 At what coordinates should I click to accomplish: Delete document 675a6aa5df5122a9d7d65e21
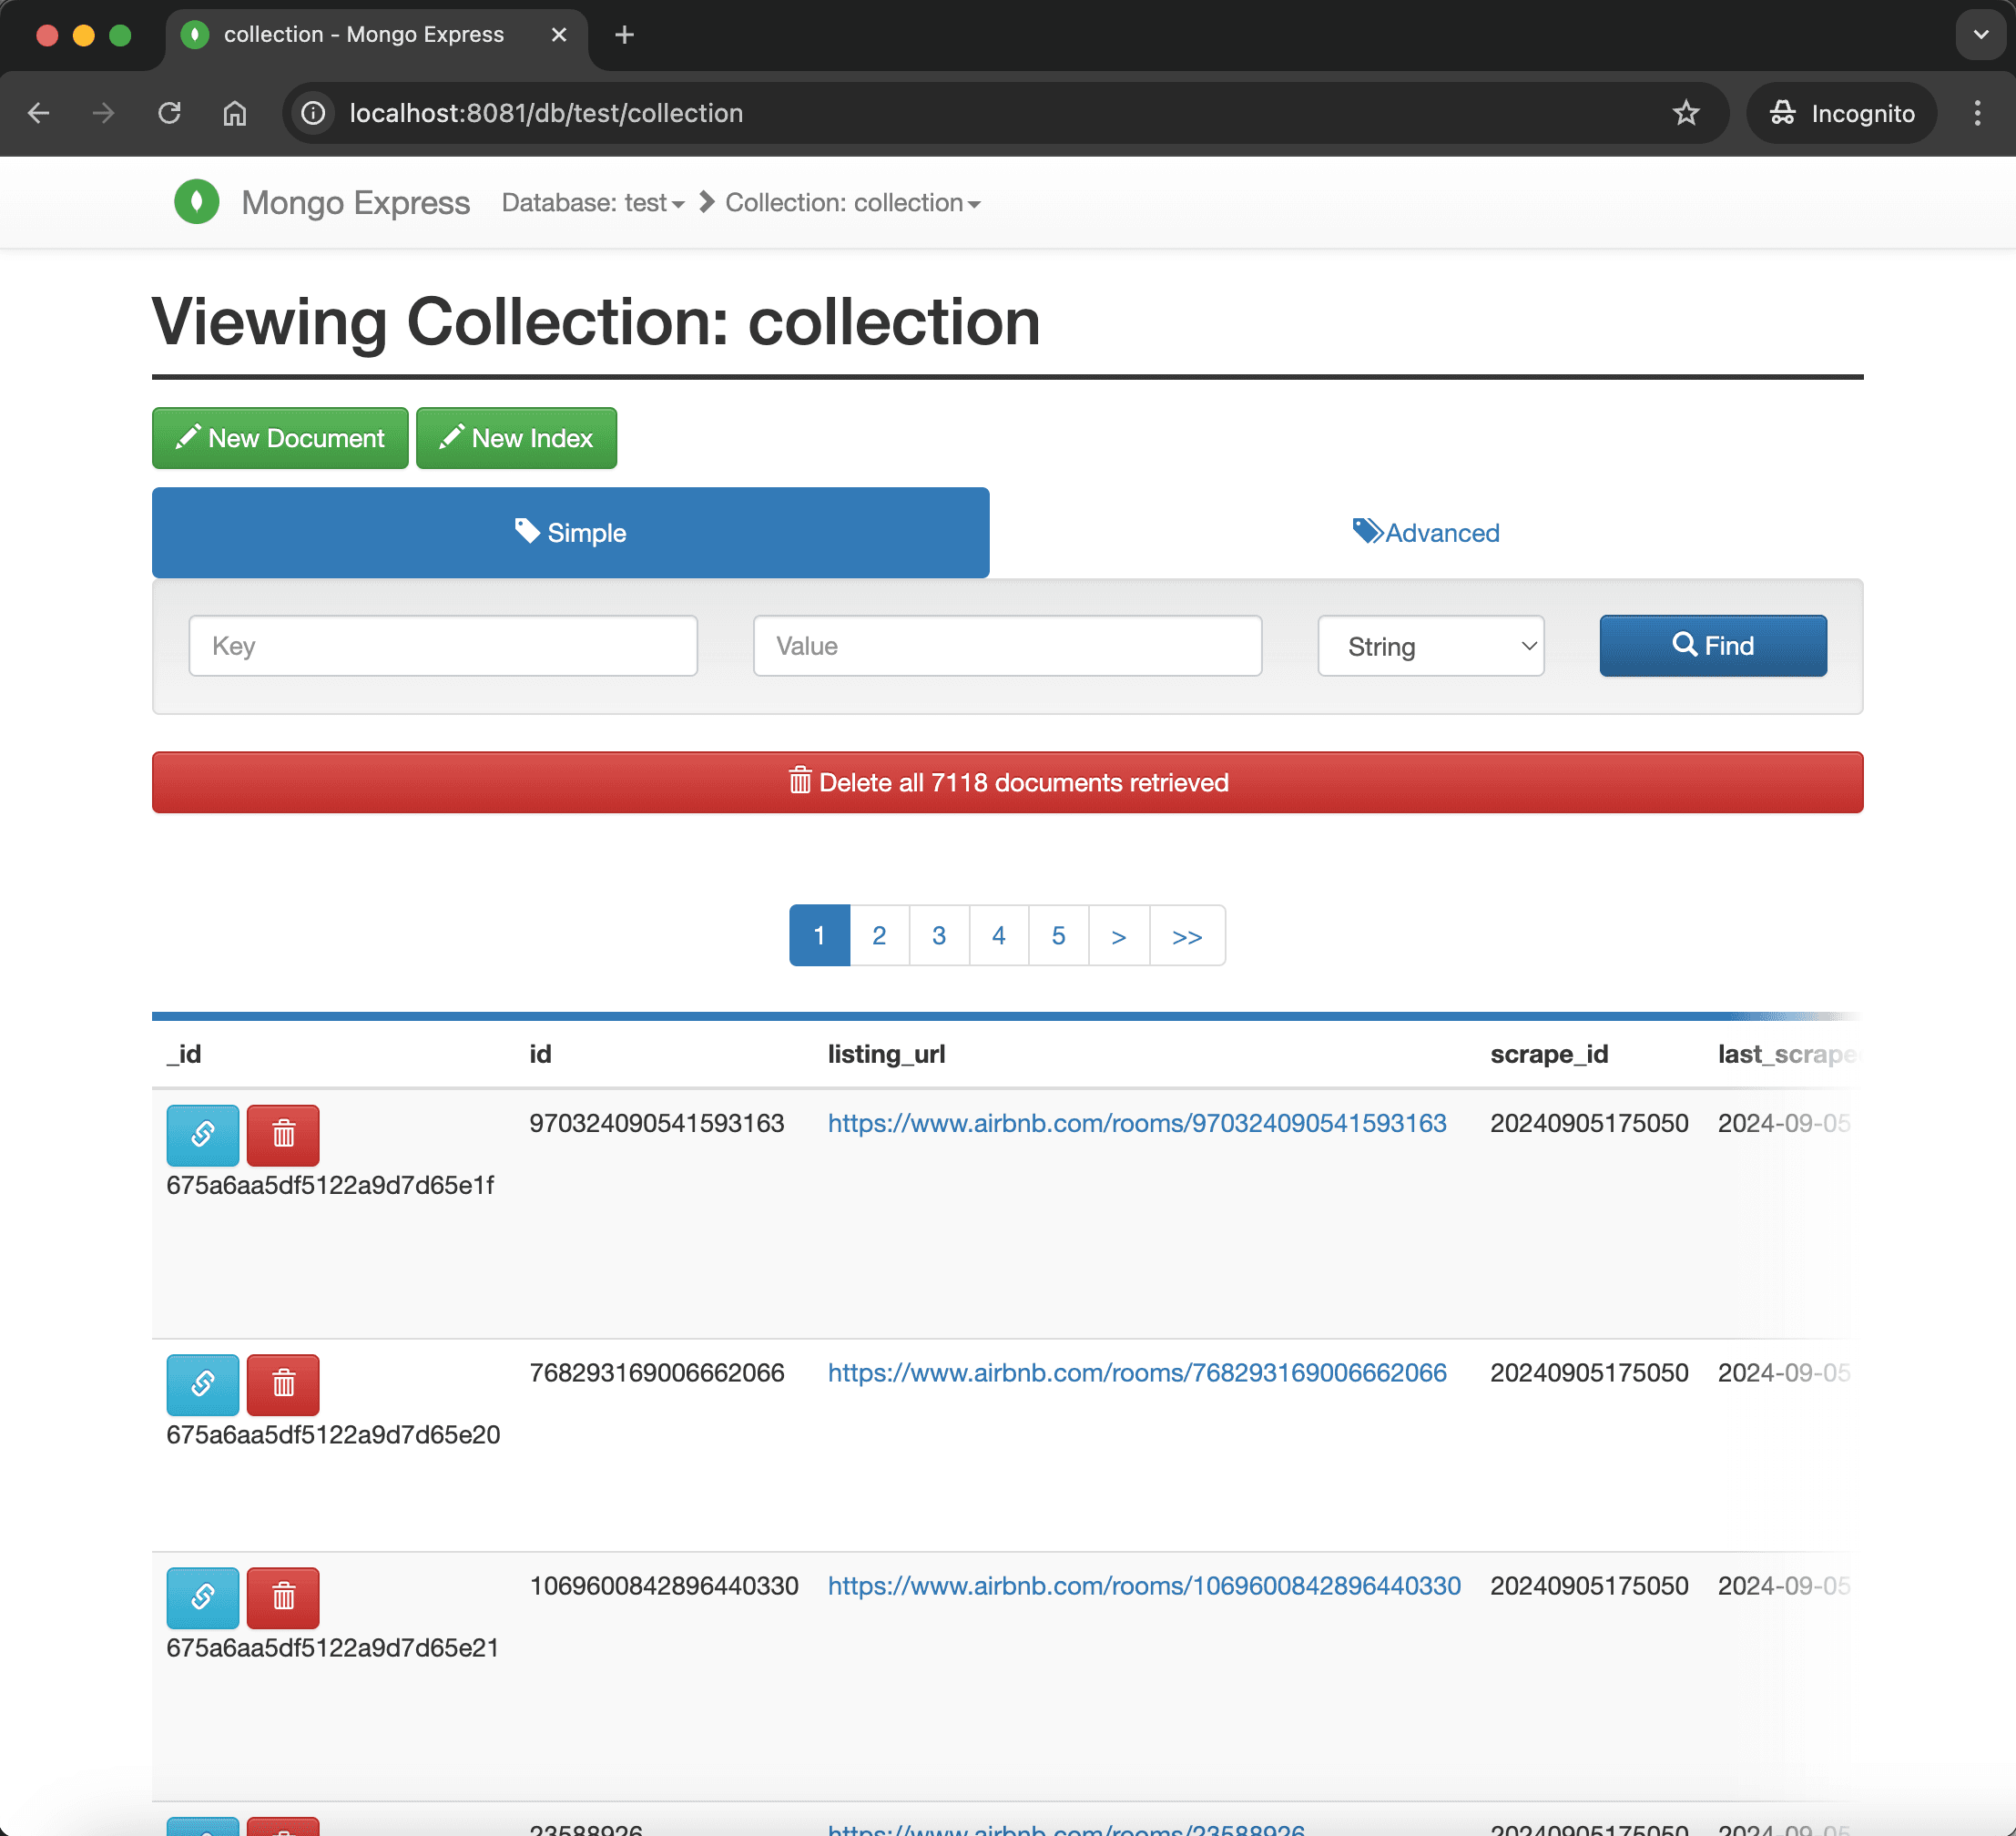point(283,1597)
